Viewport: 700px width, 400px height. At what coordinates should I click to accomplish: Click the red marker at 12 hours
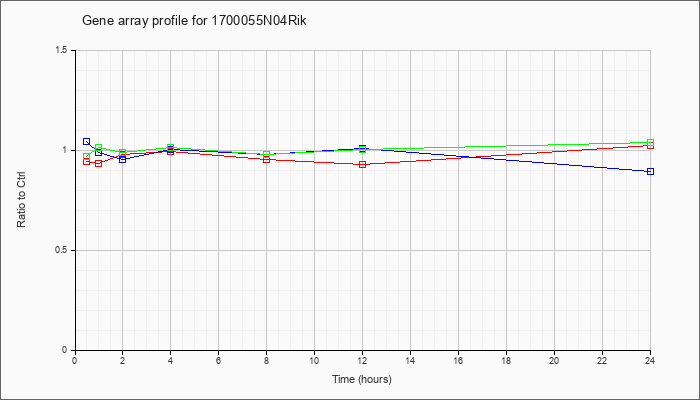point(362,164)
